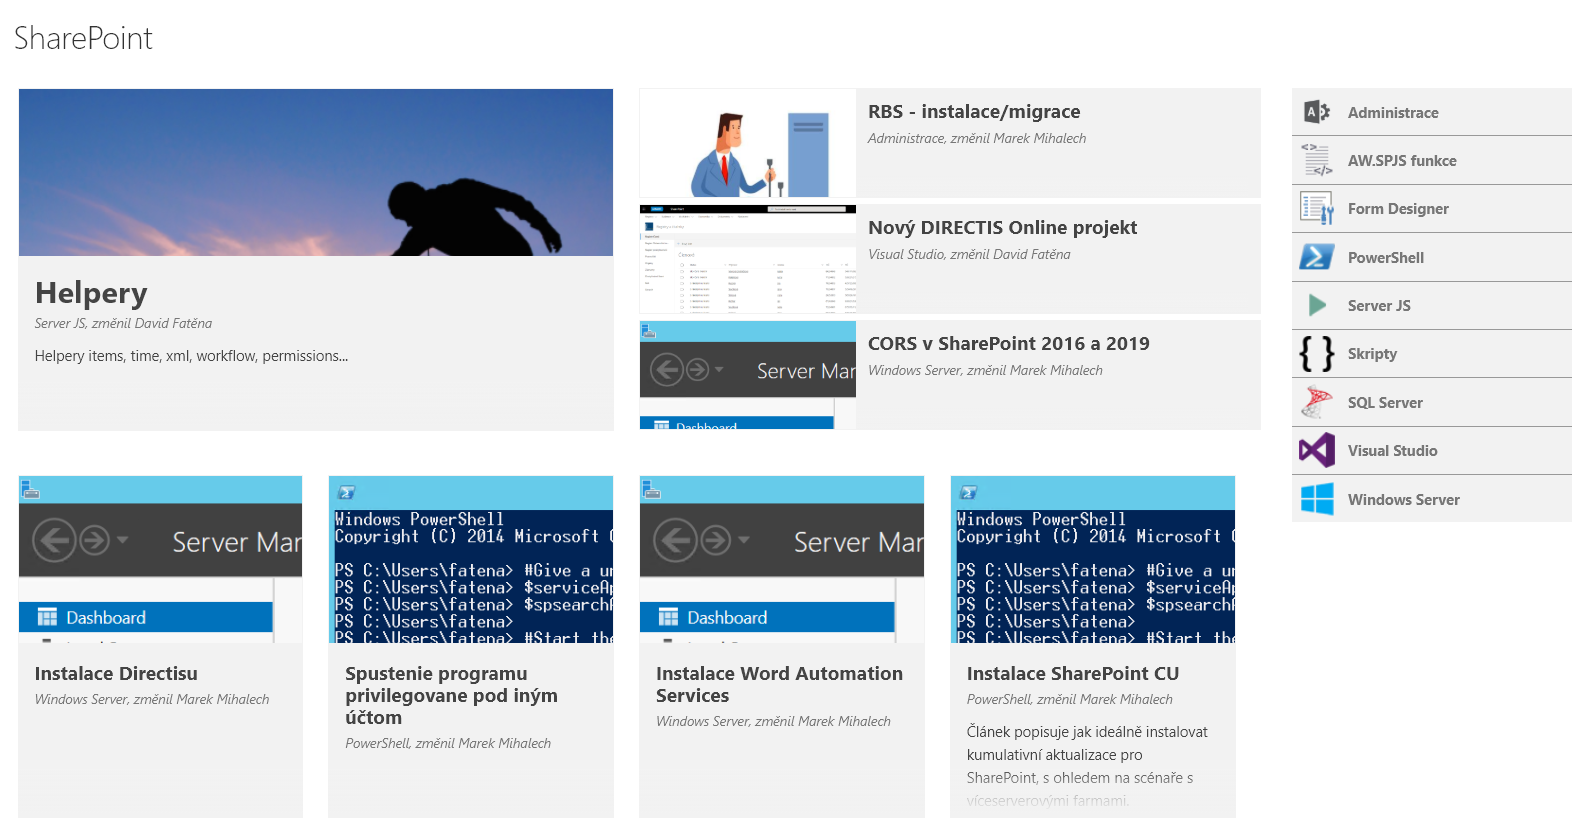Viewport: 1592px width, 830px height.
Task: Open Instalace Word Automation Services article
Action: [x=779, y=685]
